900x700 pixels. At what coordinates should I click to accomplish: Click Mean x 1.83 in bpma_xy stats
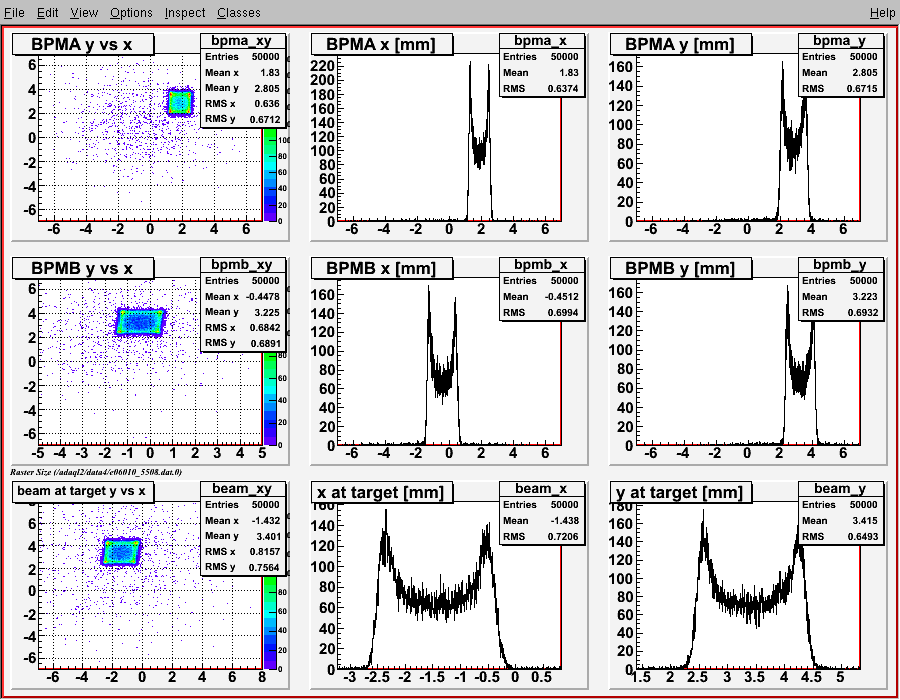tap(242, 73)
